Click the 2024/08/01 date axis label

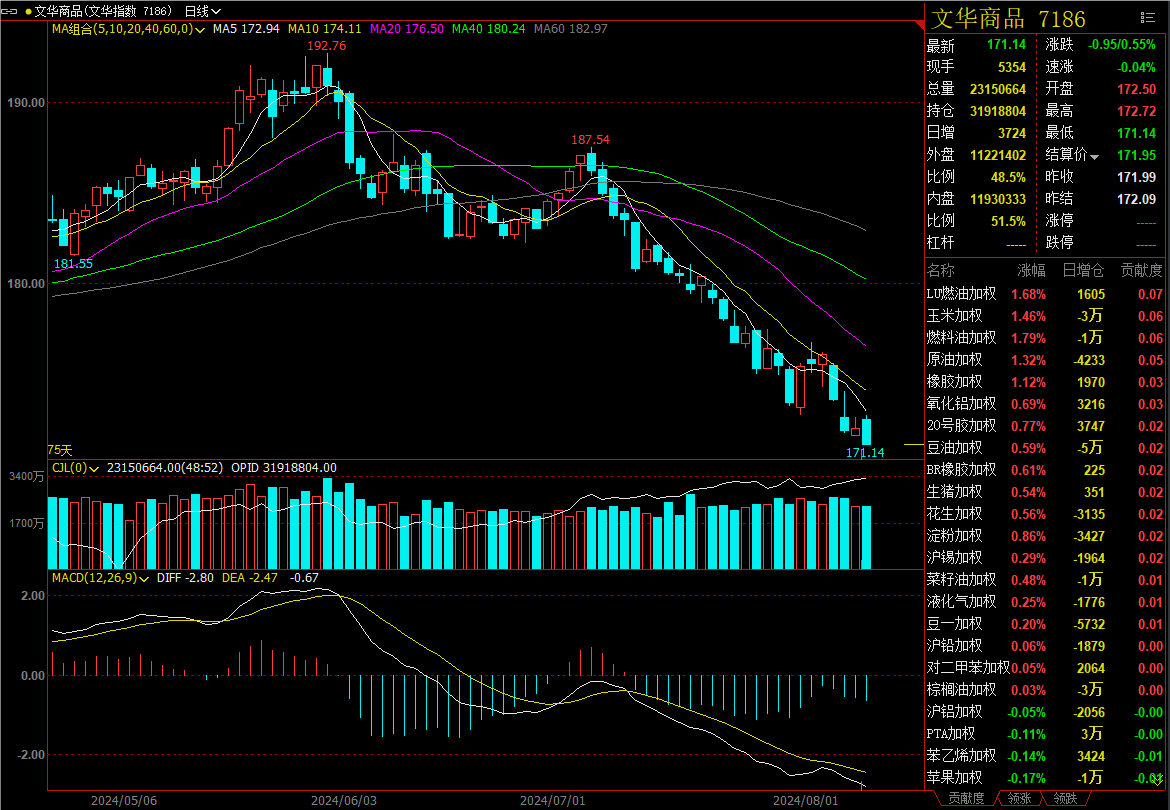pyautogui.click(x=806, y=801)
